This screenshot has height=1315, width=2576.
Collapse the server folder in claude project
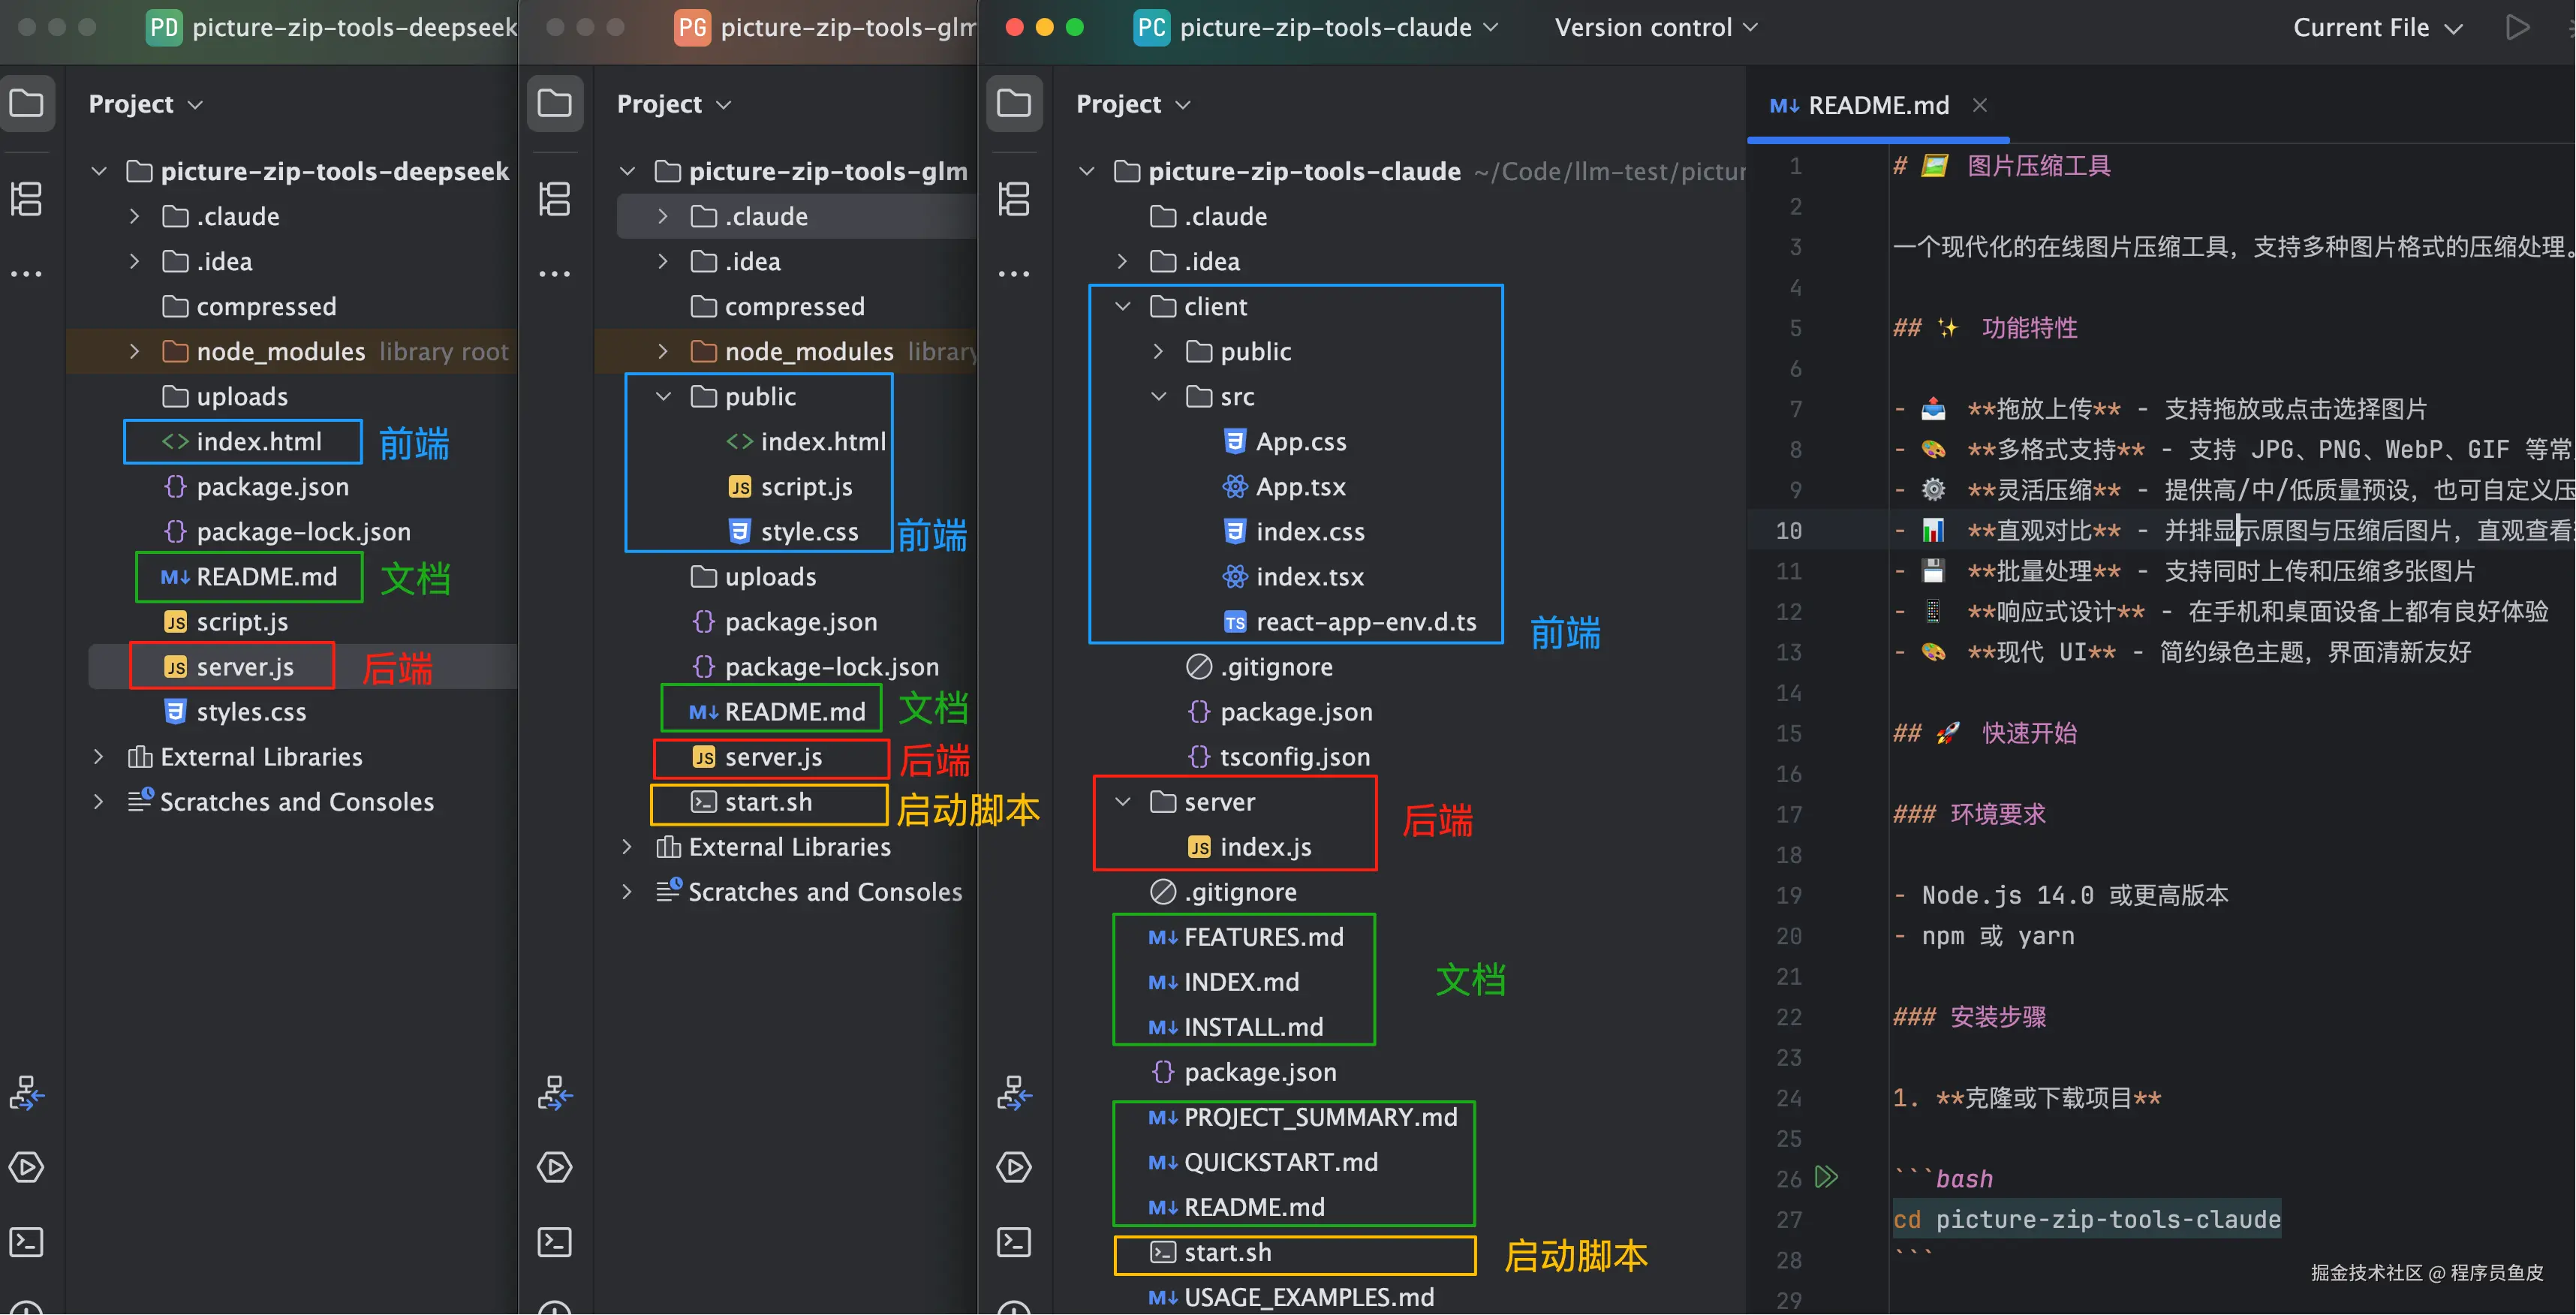1123,802
